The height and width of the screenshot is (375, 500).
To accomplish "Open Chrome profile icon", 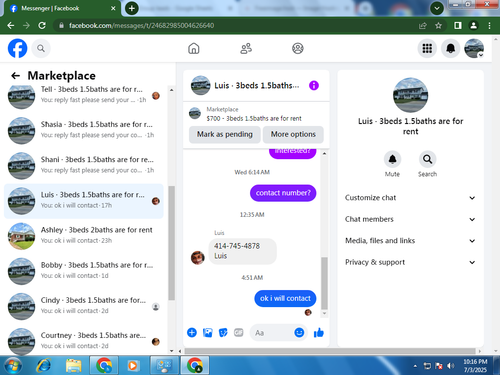I will click(473, 25).
